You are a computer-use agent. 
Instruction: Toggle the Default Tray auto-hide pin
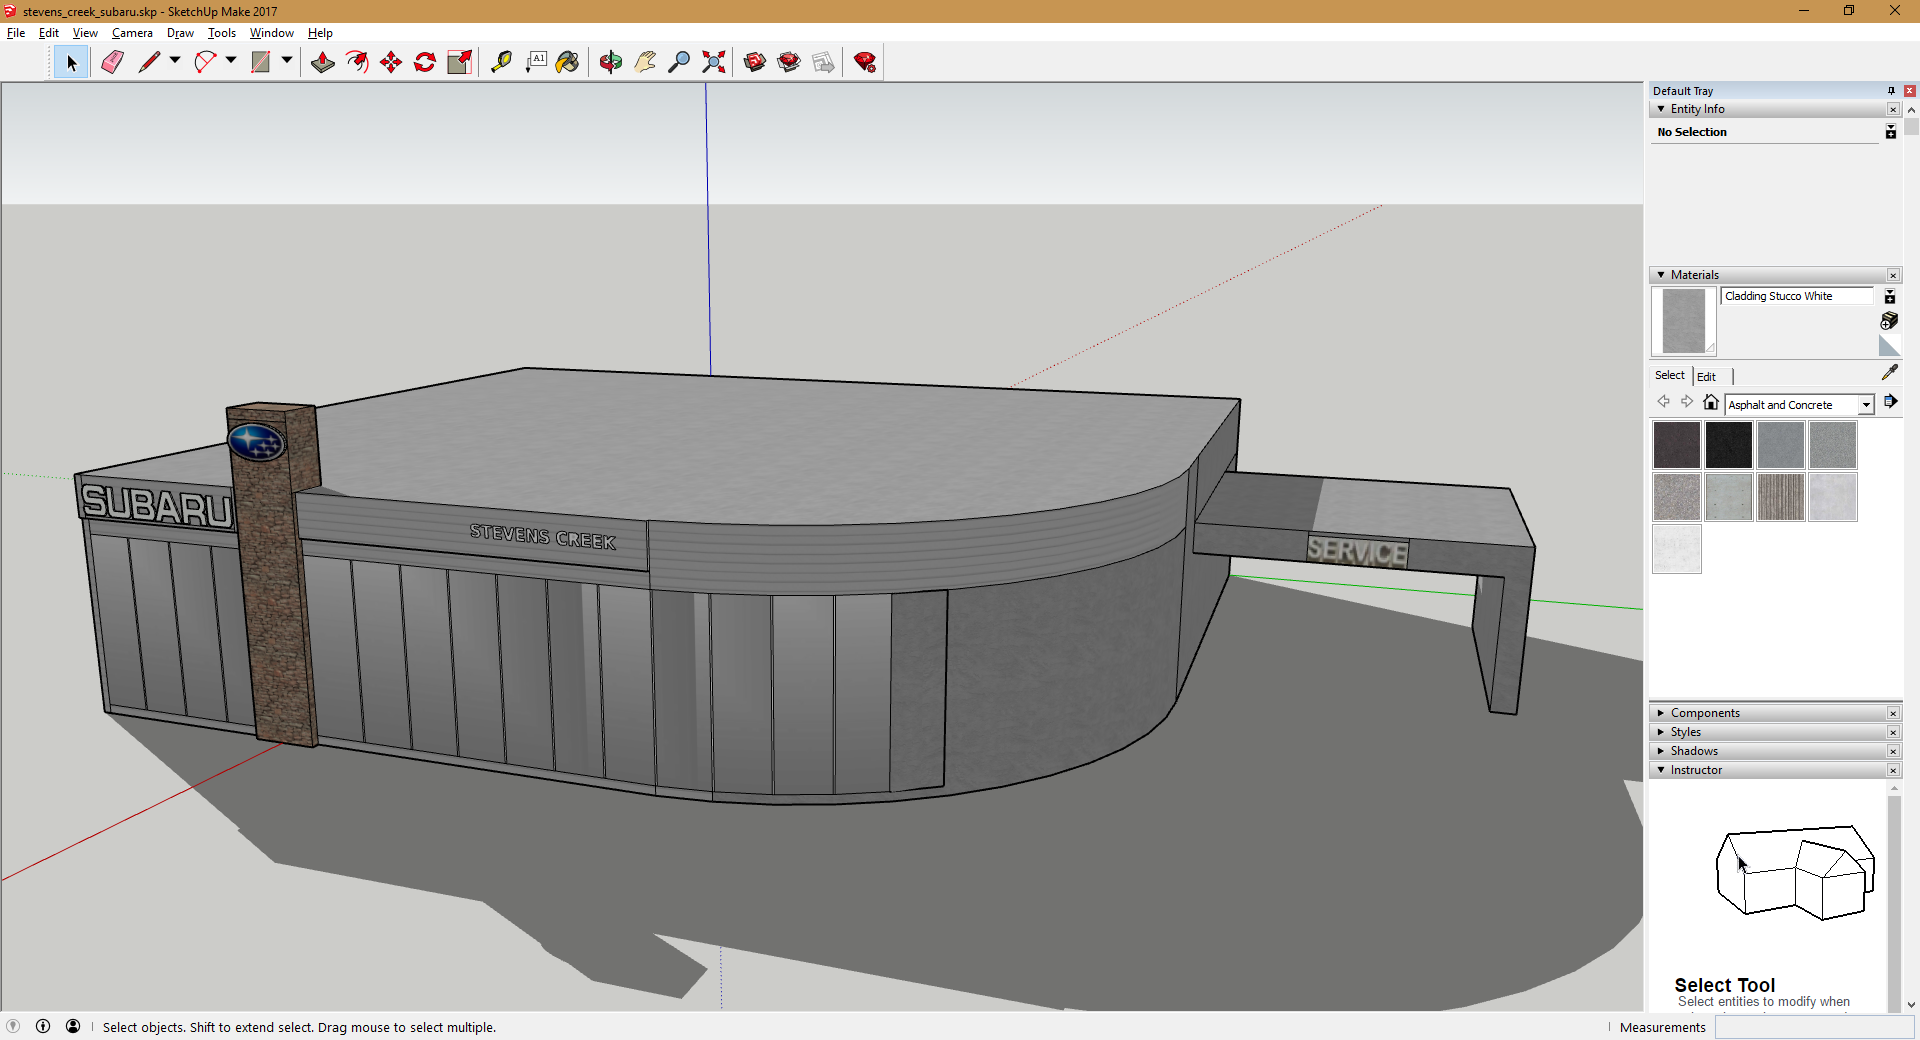(x=1891, y=91)
